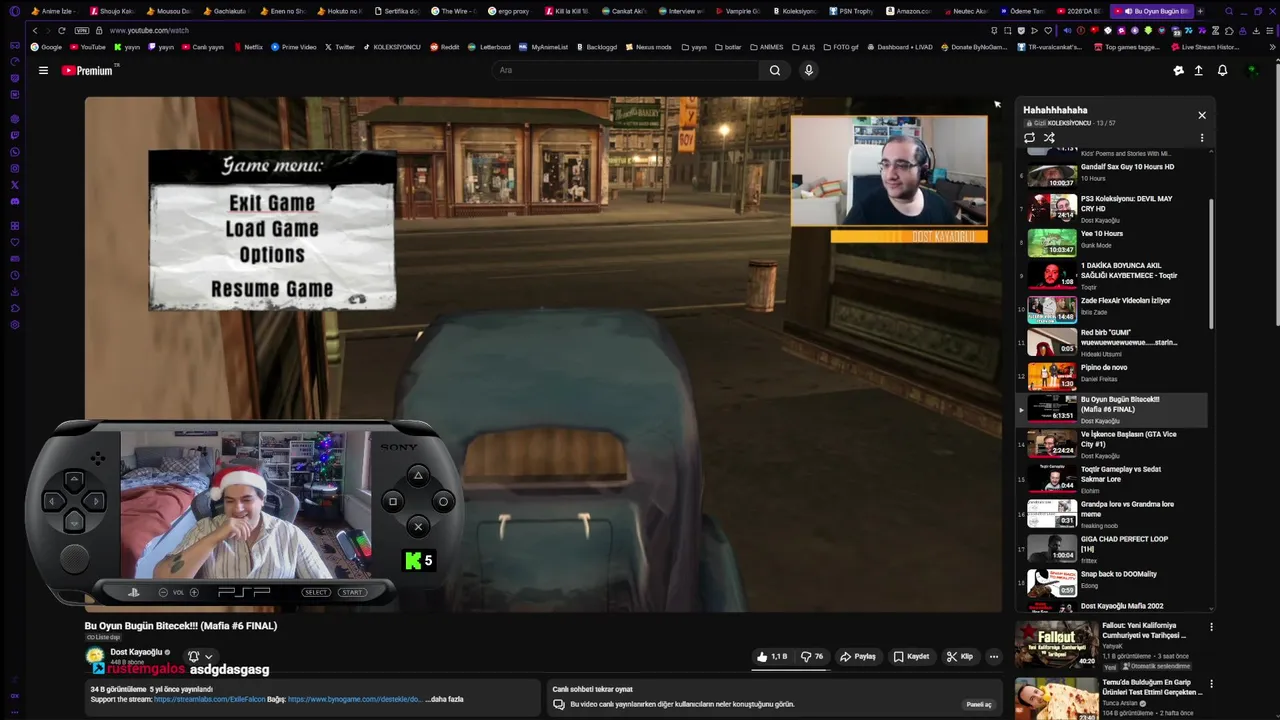The width and height of the screenshot is (1280, 720).
Task: Open the FOTO gif bookmarks folder
Action: point(839,47)
